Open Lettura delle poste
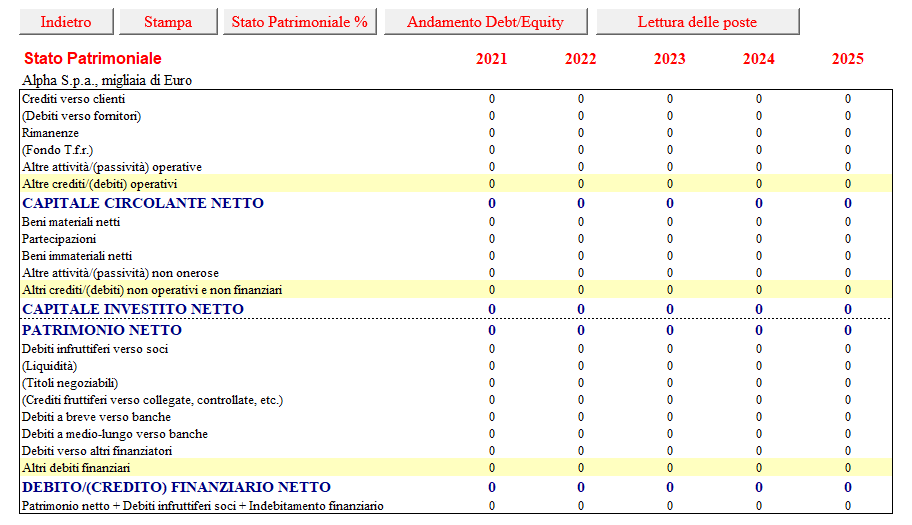Viewport: 912px width, 525px height. (x=697, y=22)
